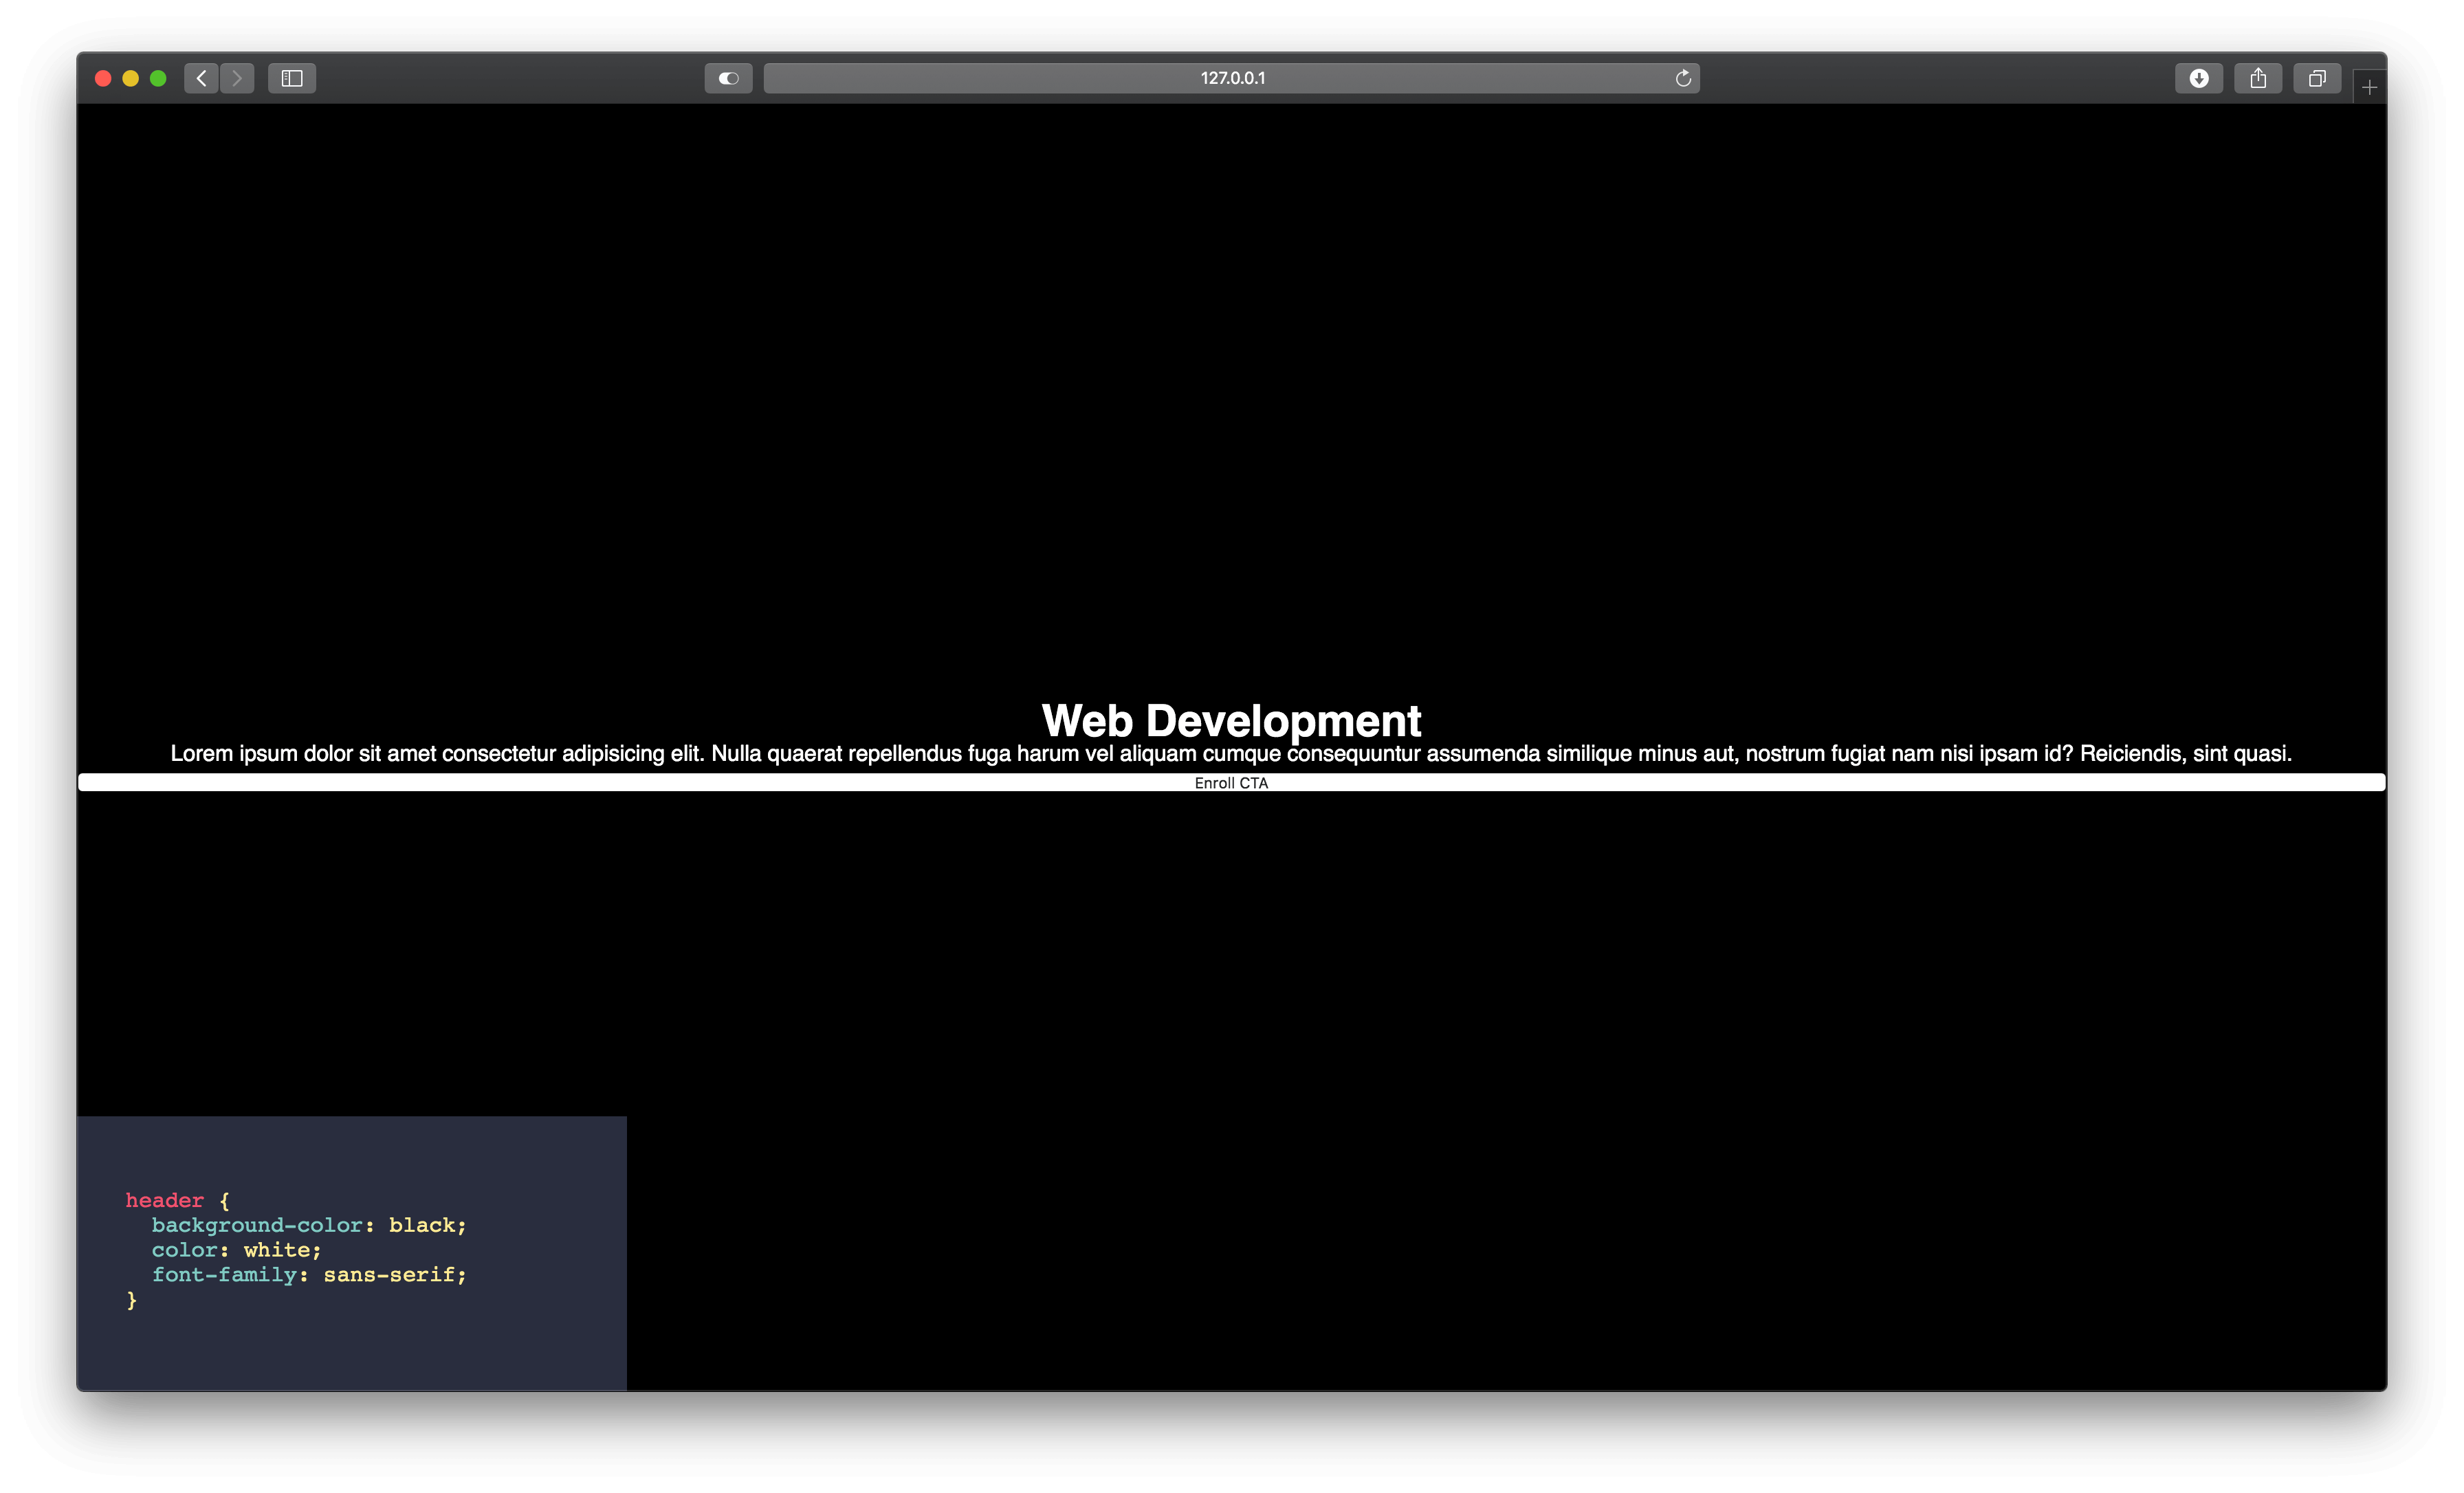Click the color: white code line
The width and height of the screenshot is (2464, 1493).
point(236,1250)
